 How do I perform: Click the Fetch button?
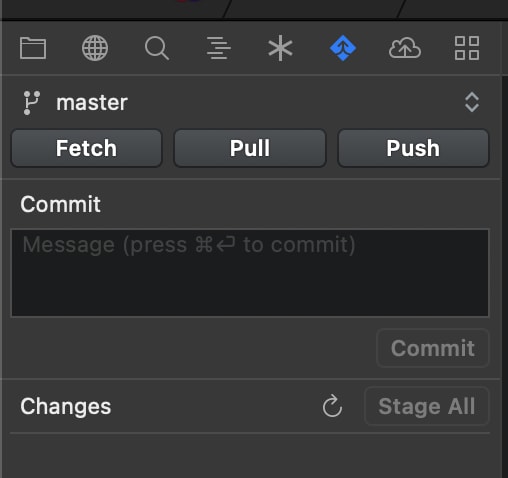point(87,148)
